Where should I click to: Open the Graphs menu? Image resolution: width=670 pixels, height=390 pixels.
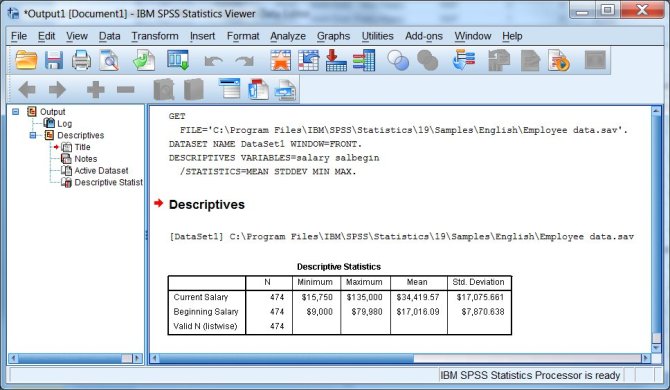pyautogui.click(x=333, y=36)
